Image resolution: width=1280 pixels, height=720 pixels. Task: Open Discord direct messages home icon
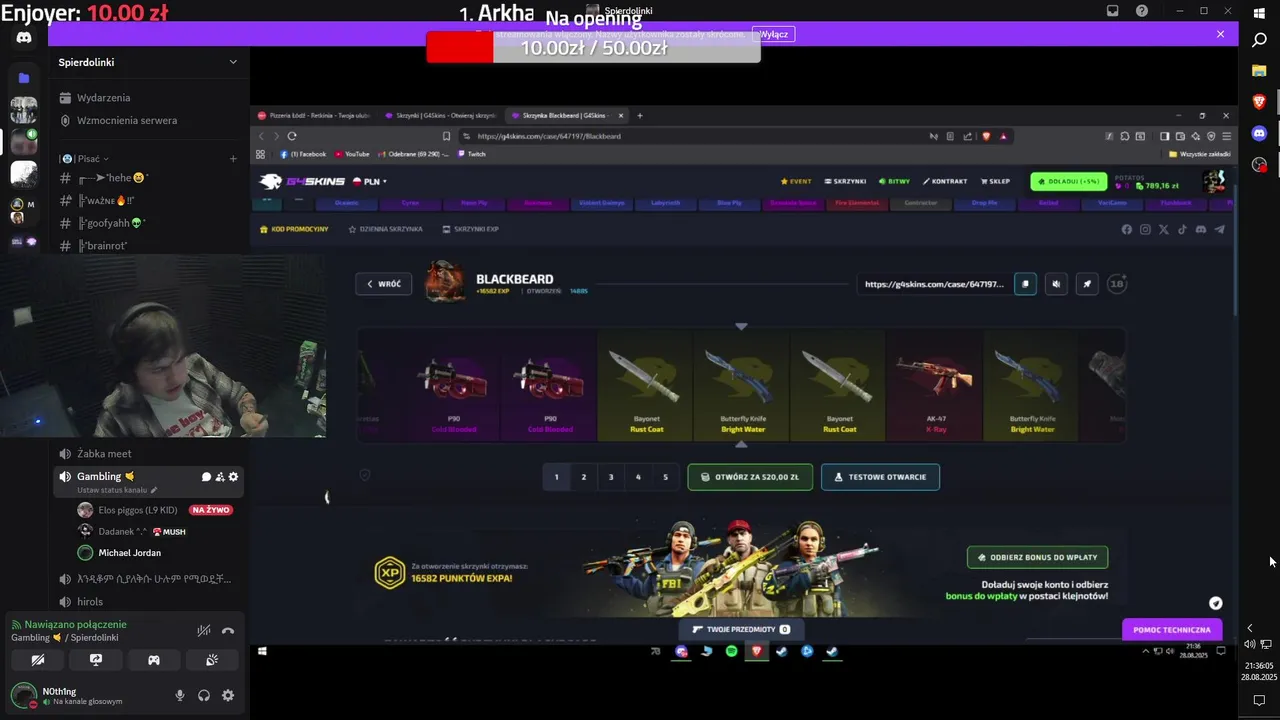click(24, 38)
